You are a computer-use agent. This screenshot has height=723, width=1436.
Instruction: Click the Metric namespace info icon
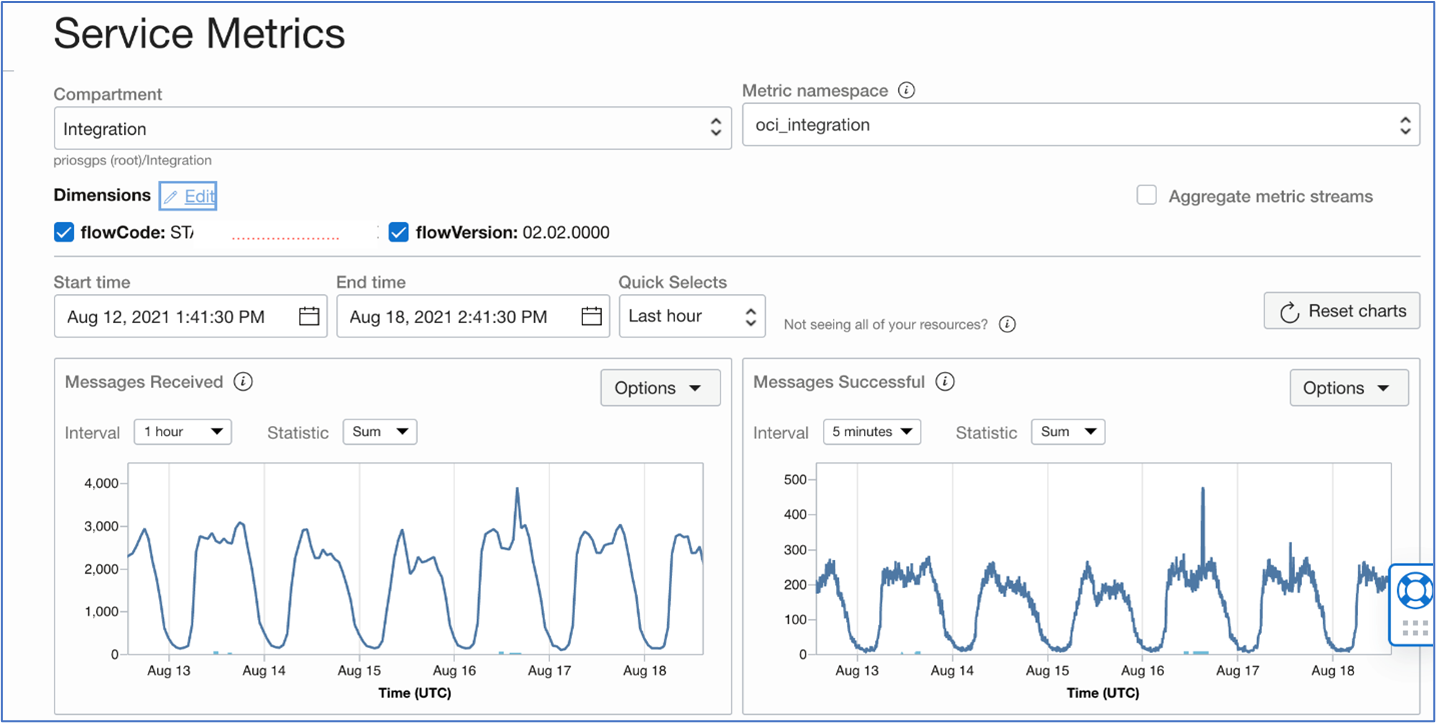click(907, 90)
